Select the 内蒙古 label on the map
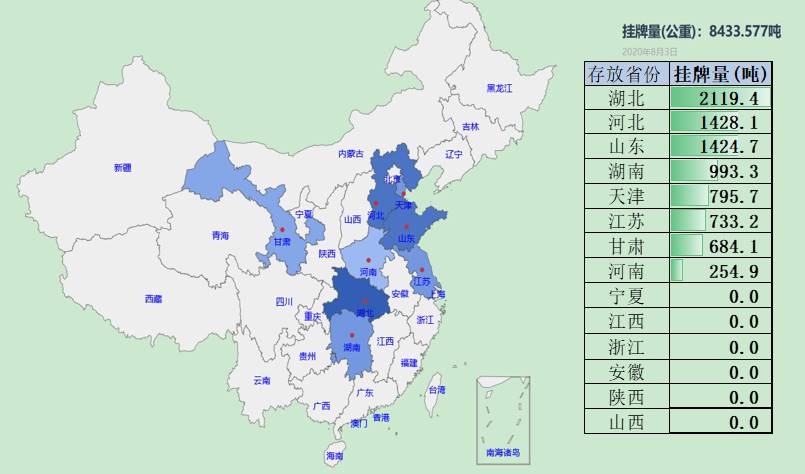 (351, 154)
